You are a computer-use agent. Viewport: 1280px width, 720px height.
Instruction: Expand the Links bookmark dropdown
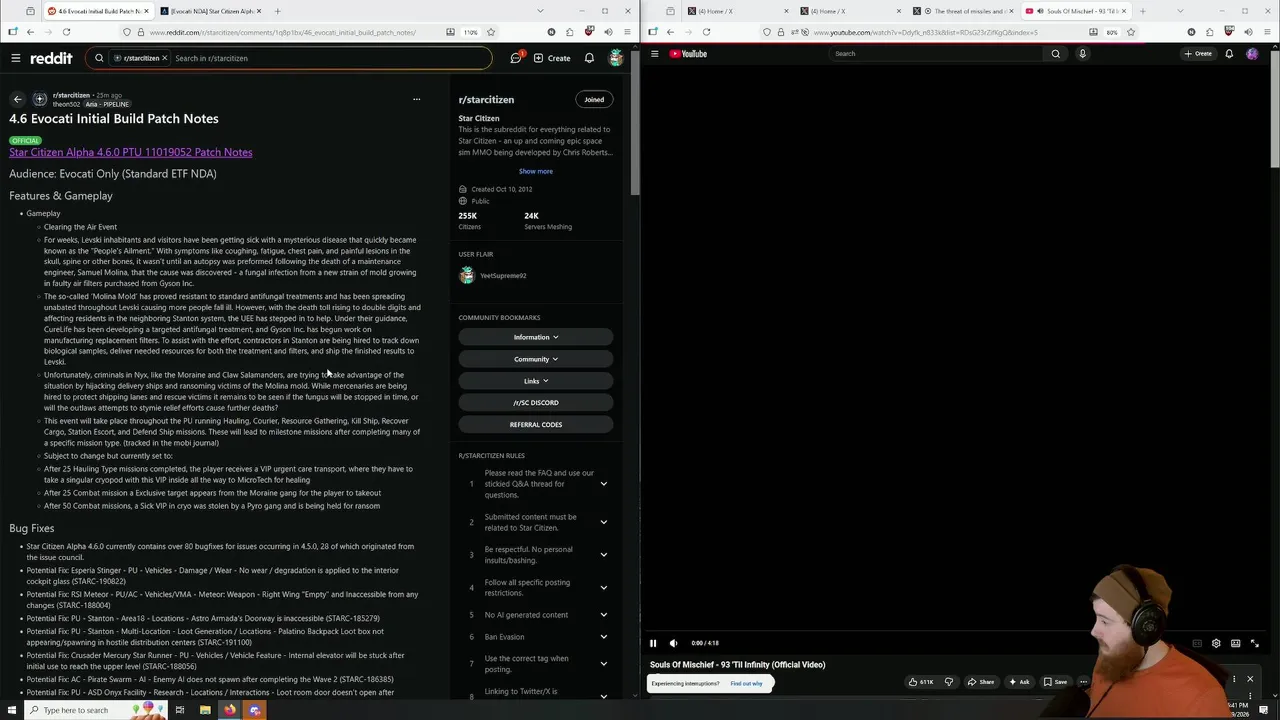[x=535, y=381]
